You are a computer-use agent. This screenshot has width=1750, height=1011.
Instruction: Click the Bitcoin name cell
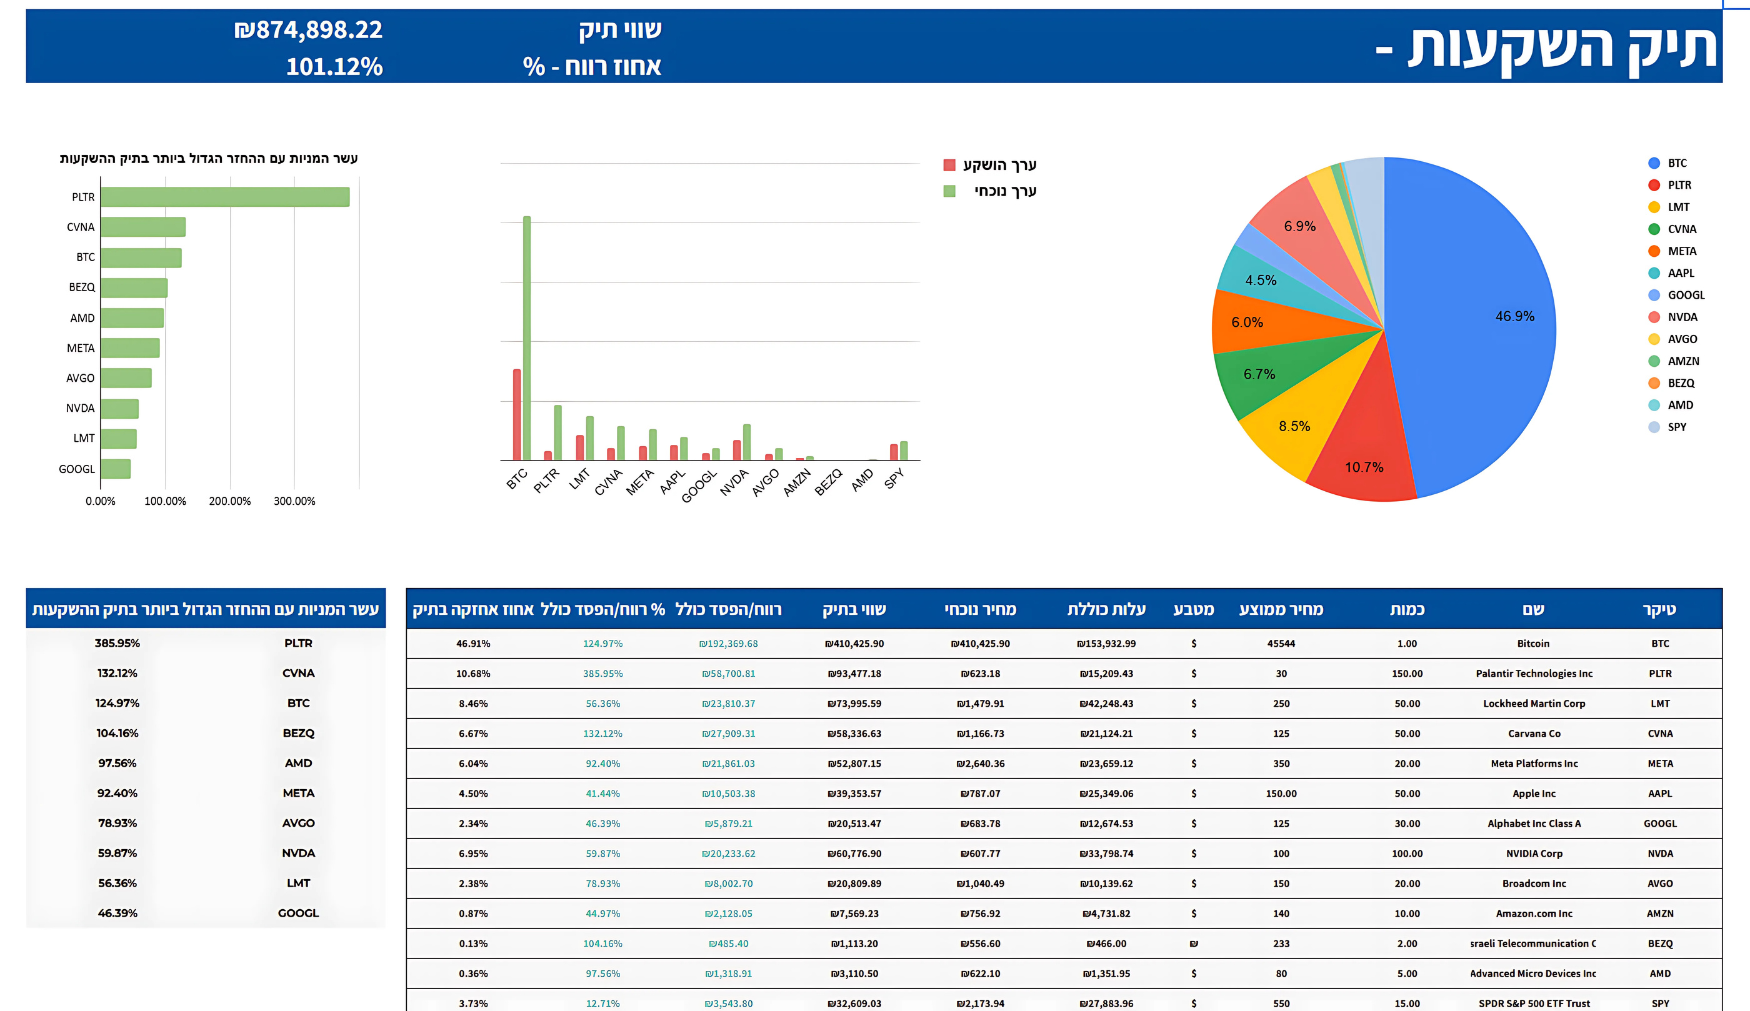pyautogui.click(x=1533, y=644)
